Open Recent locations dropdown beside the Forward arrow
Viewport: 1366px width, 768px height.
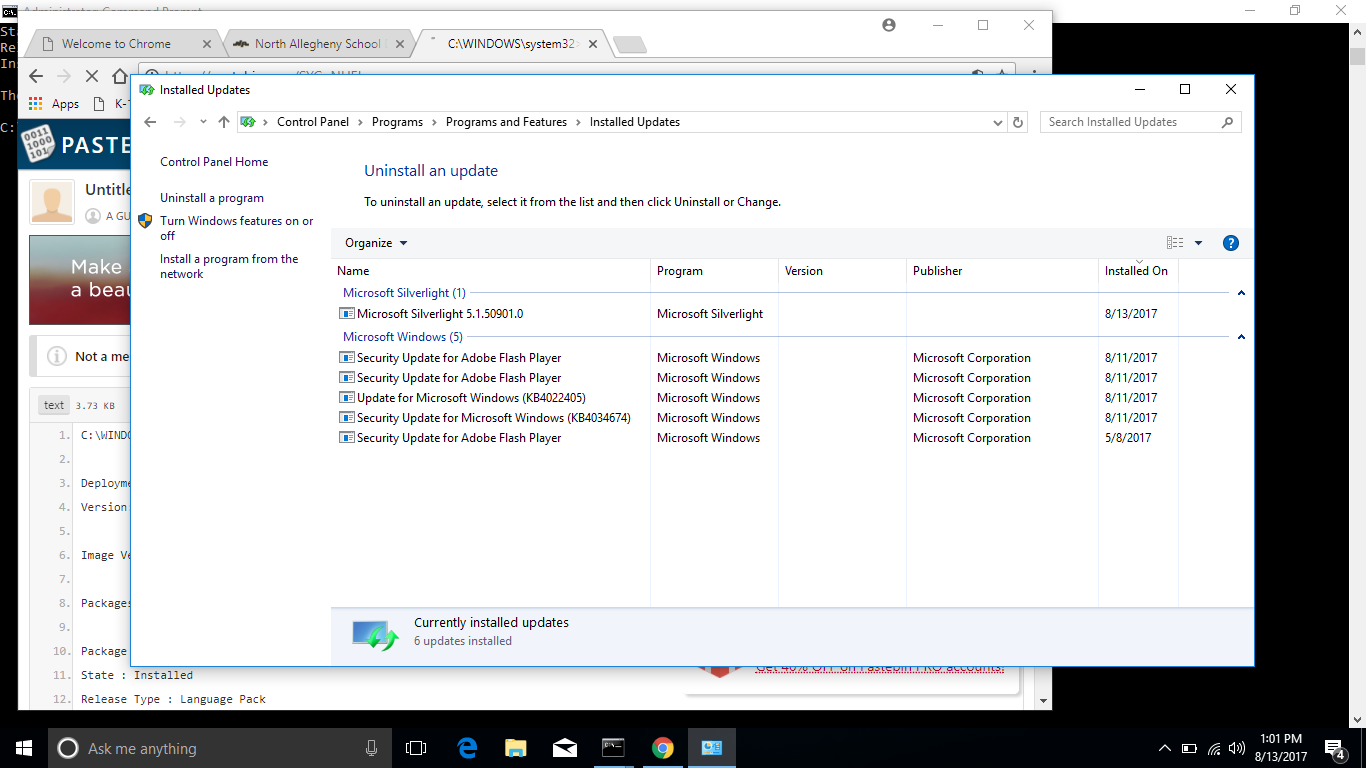(203, 122)
